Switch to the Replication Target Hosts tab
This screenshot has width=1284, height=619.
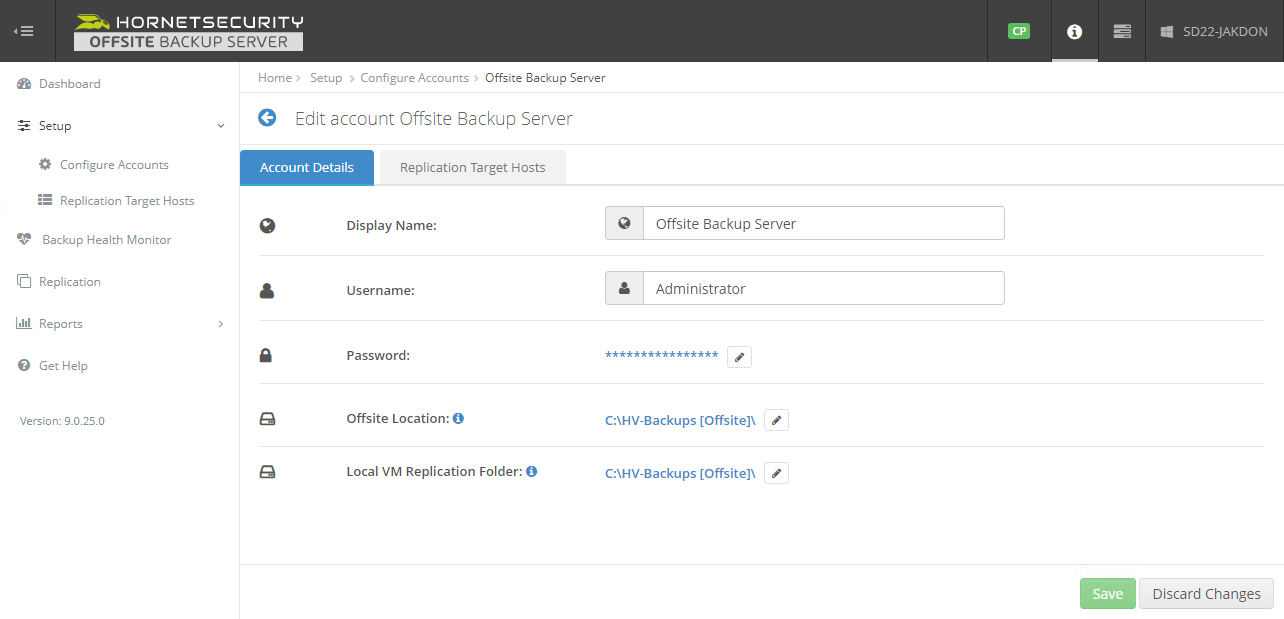472,167
